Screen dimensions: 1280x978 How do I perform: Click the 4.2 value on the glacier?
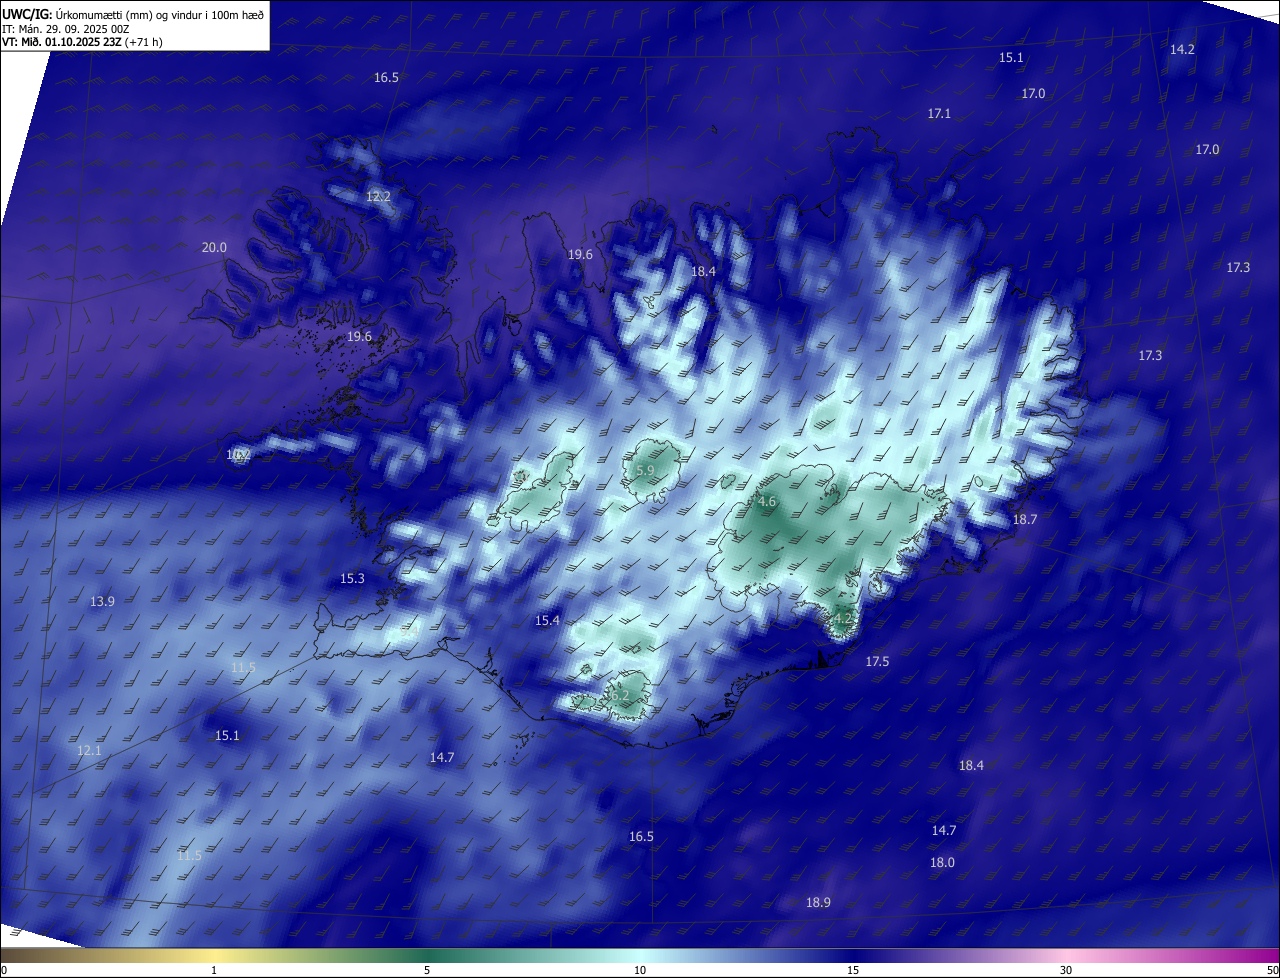tap(842, 618)
